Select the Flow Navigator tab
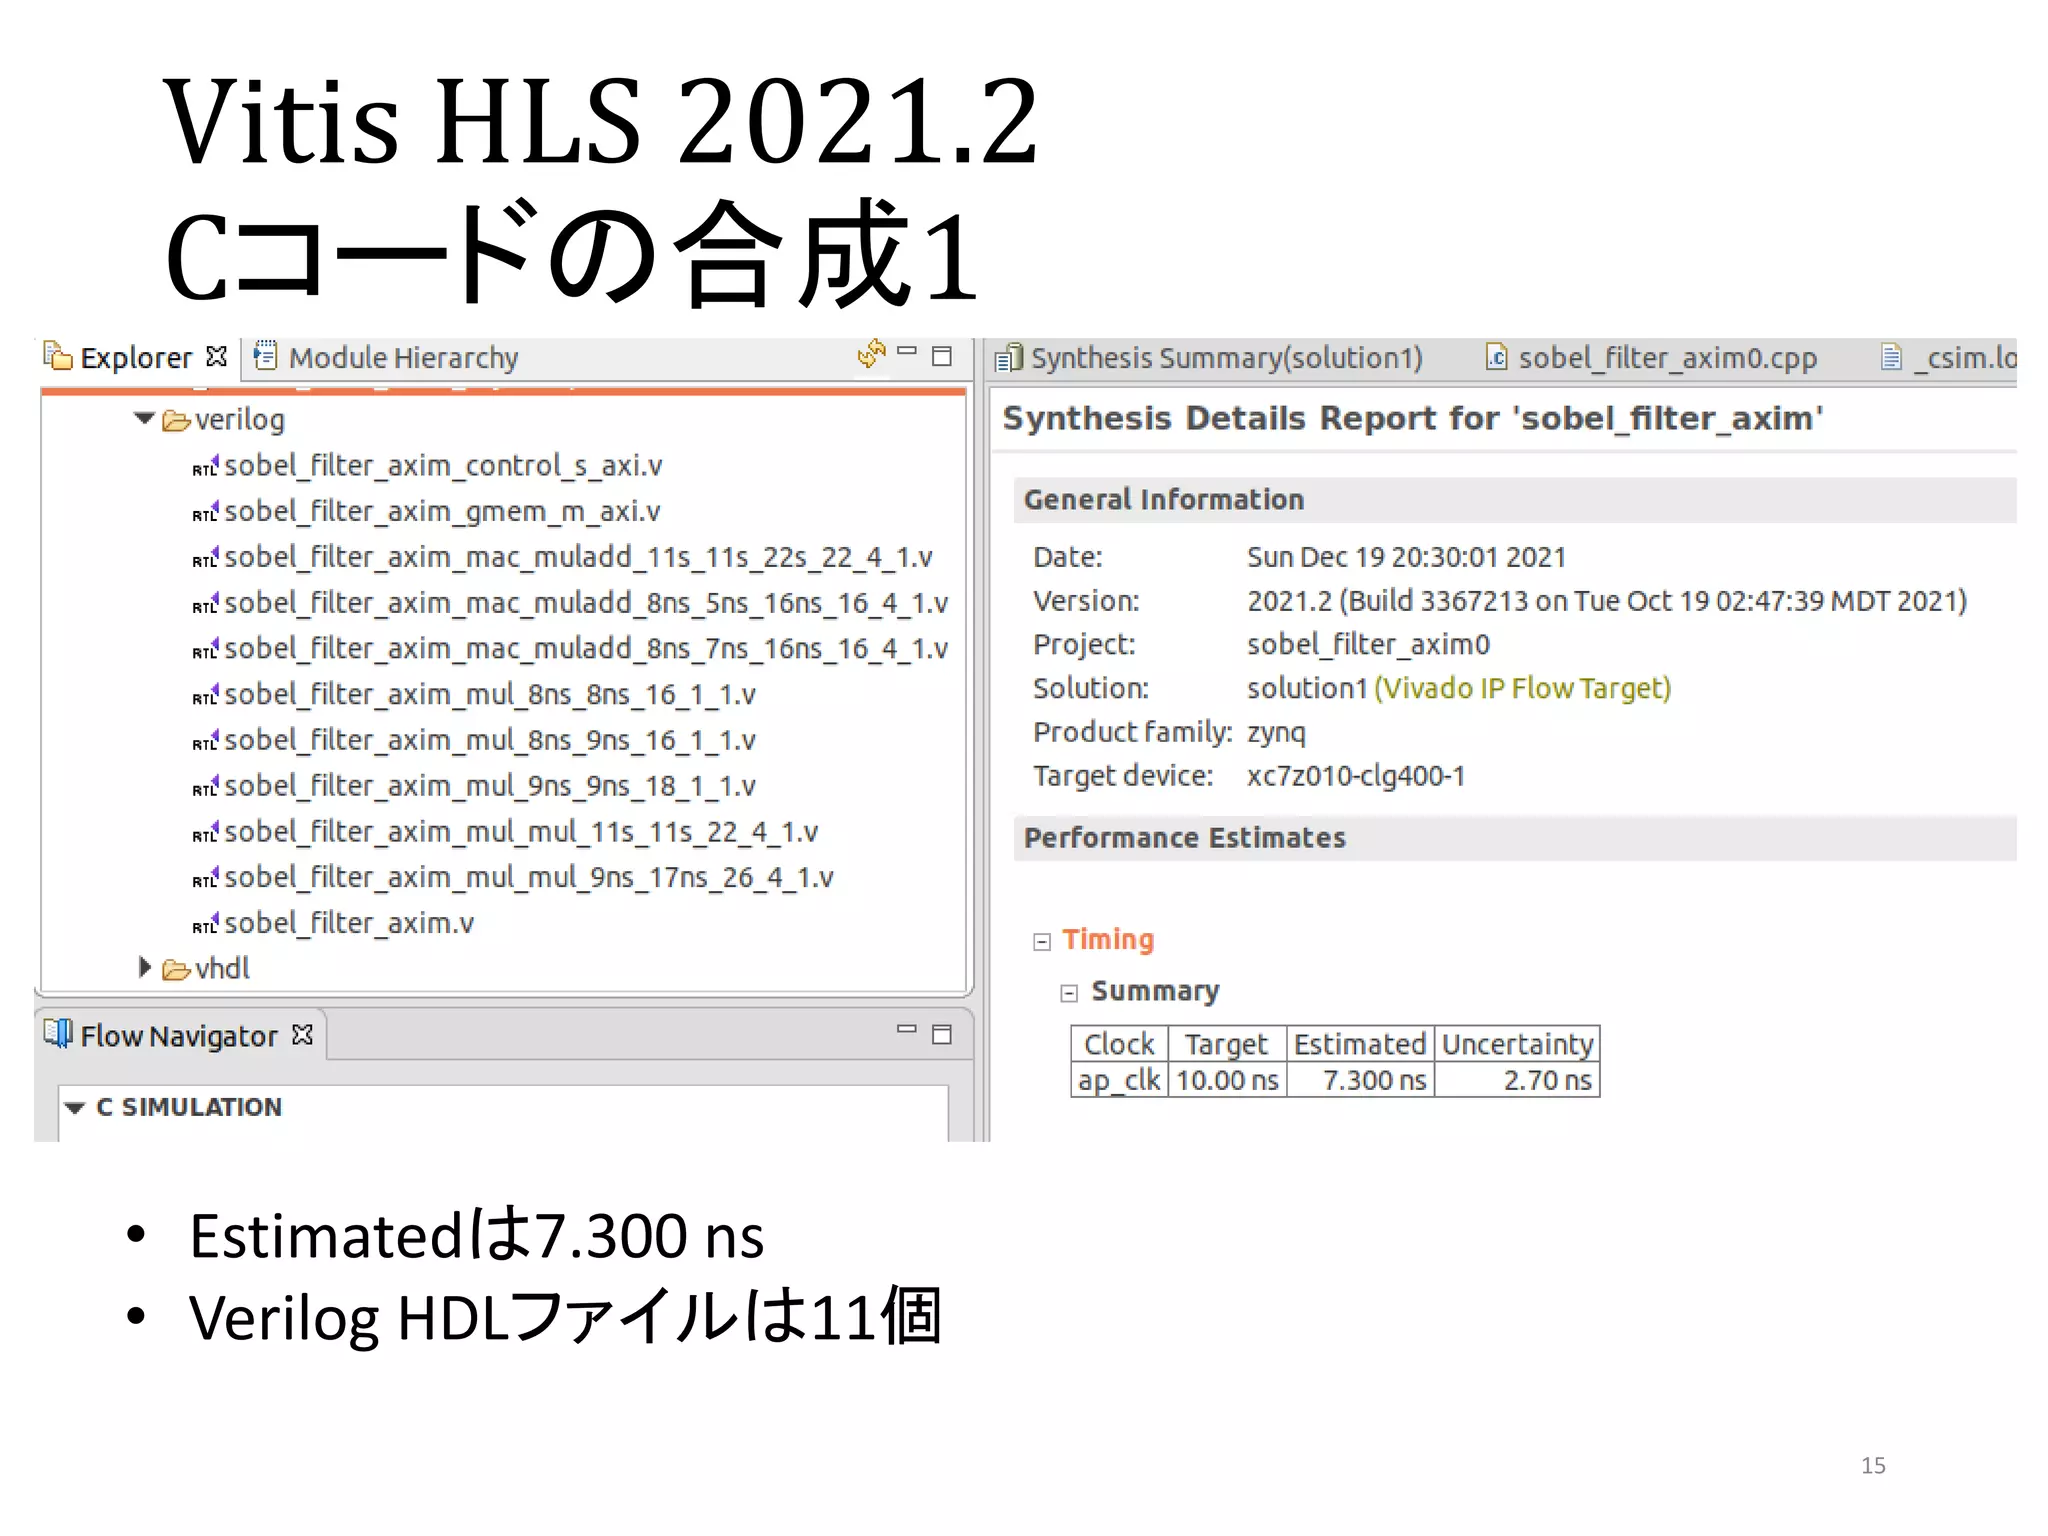2048x1536 pixels. pyautogui.click(x=179, y=1036)
